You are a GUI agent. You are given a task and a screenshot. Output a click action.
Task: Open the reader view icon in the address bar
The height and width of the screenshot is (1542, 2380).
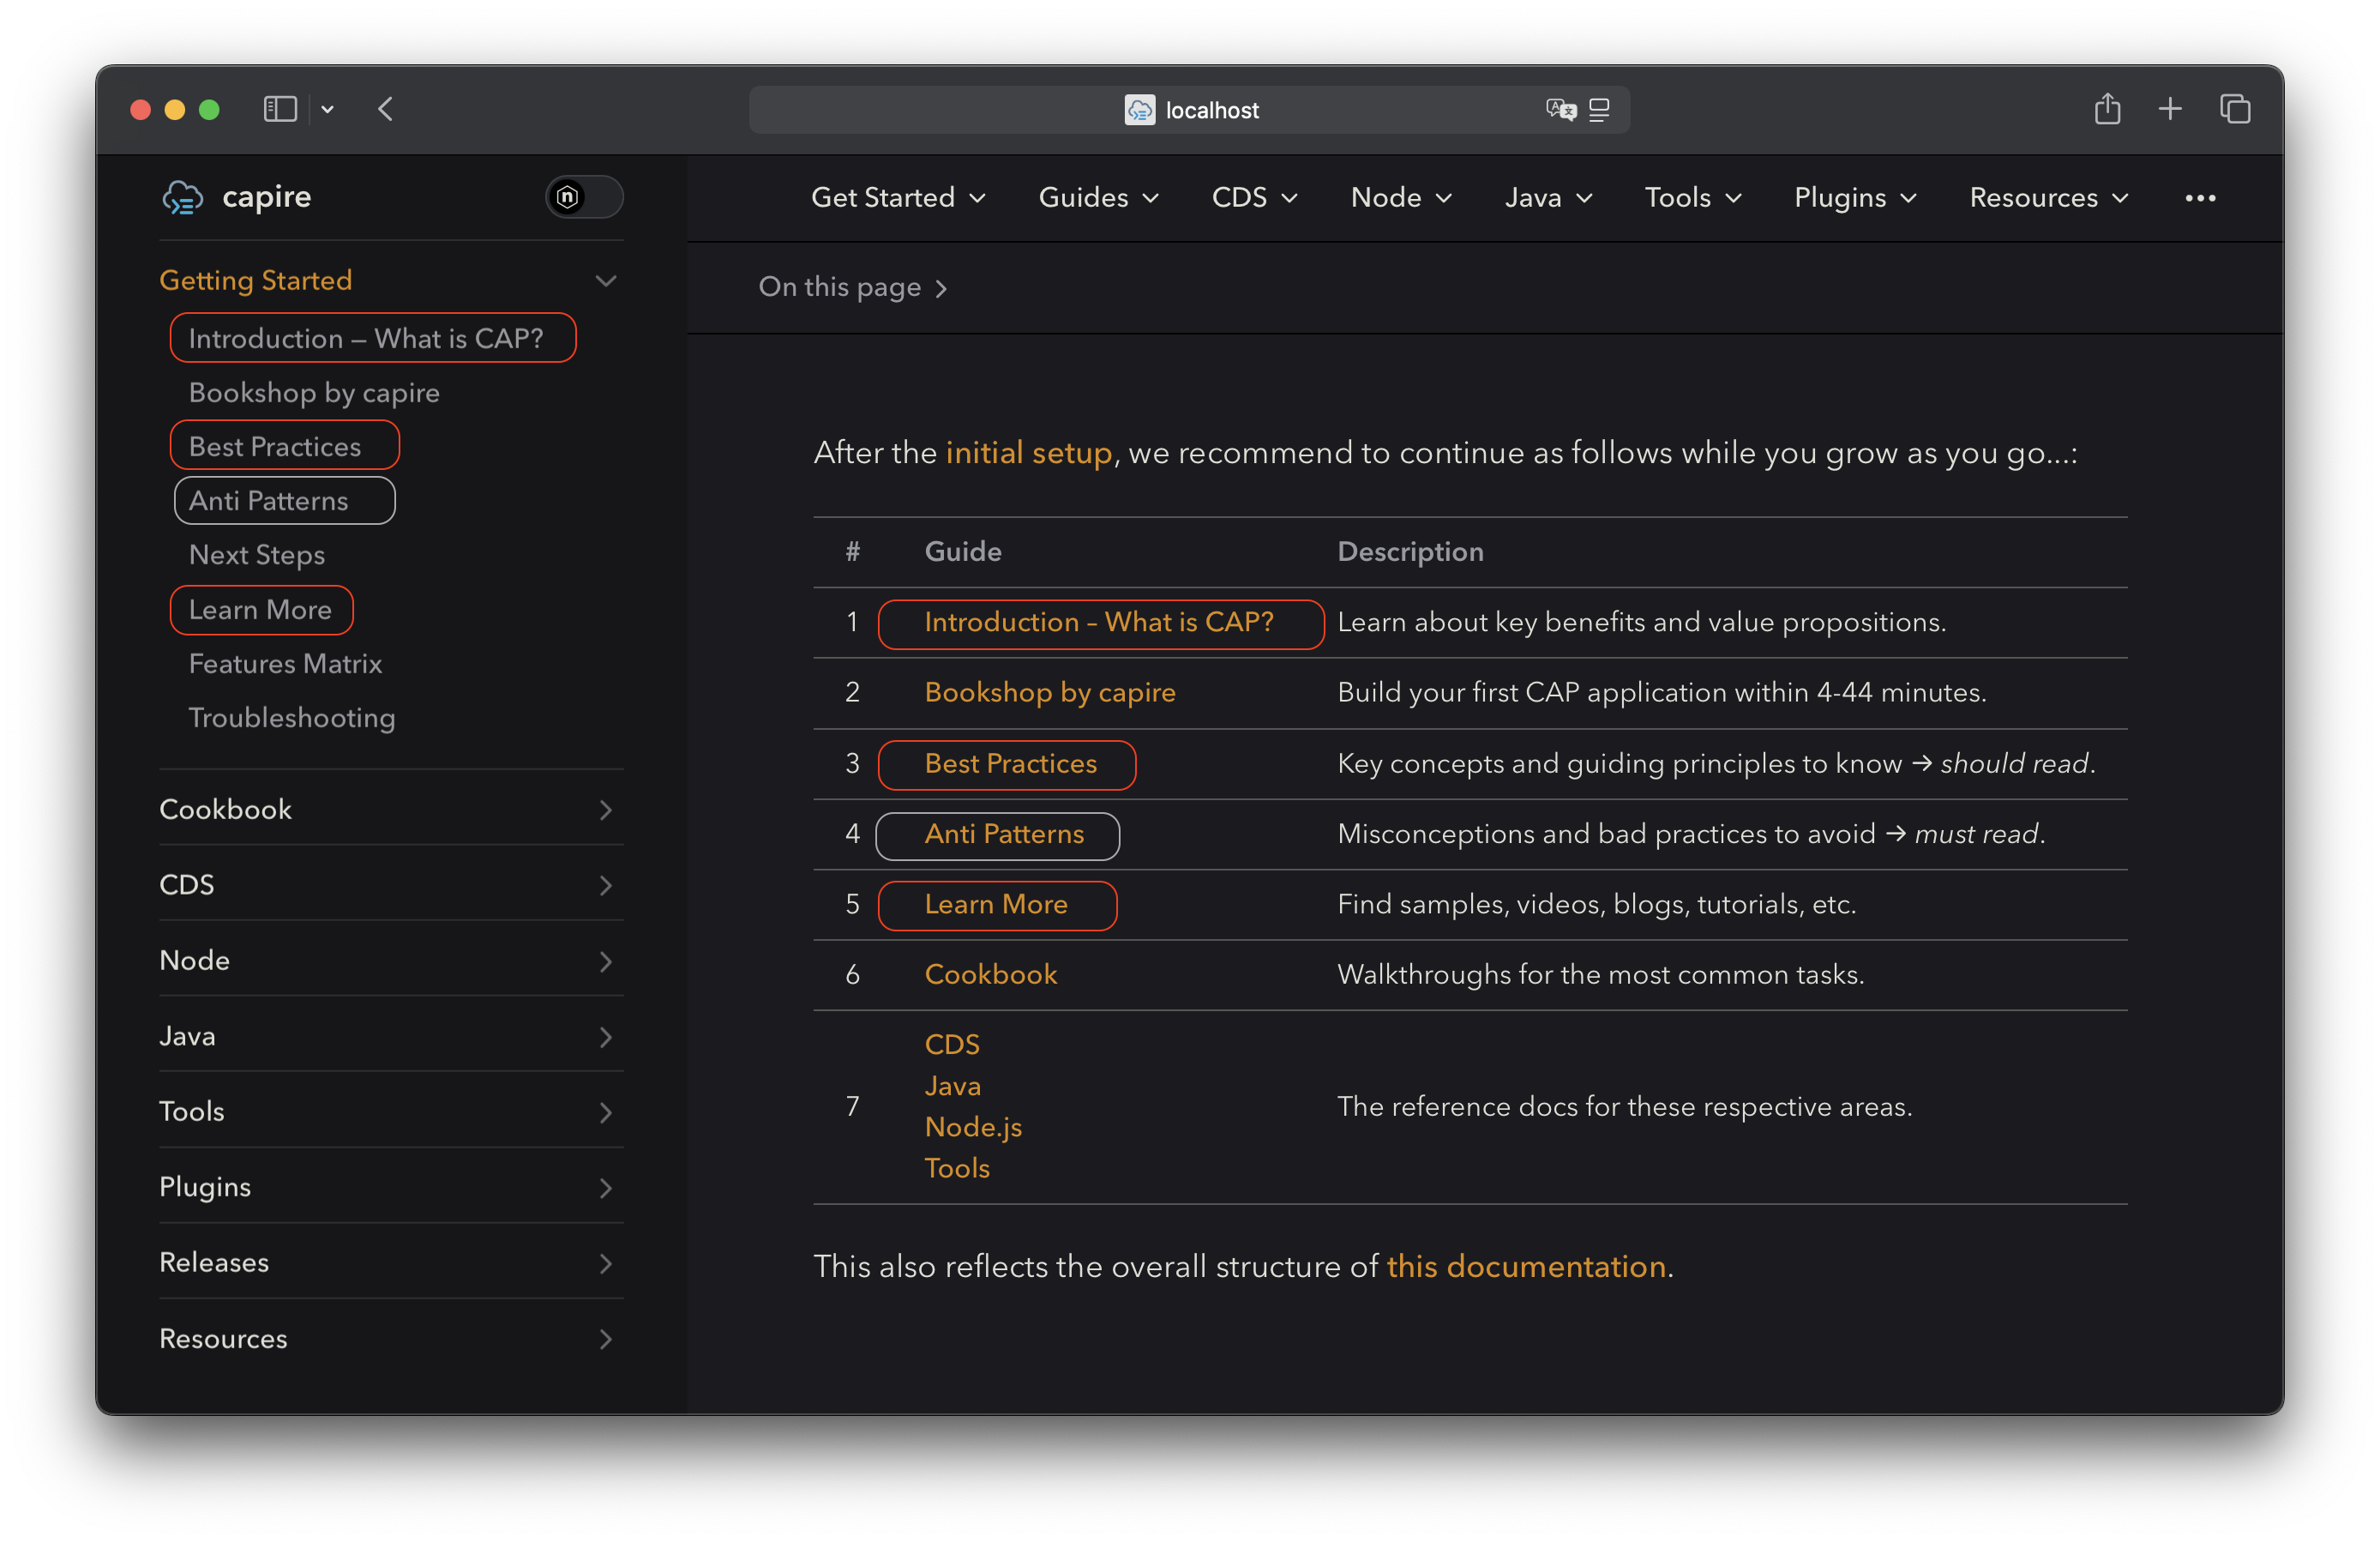click(1599, 109)
